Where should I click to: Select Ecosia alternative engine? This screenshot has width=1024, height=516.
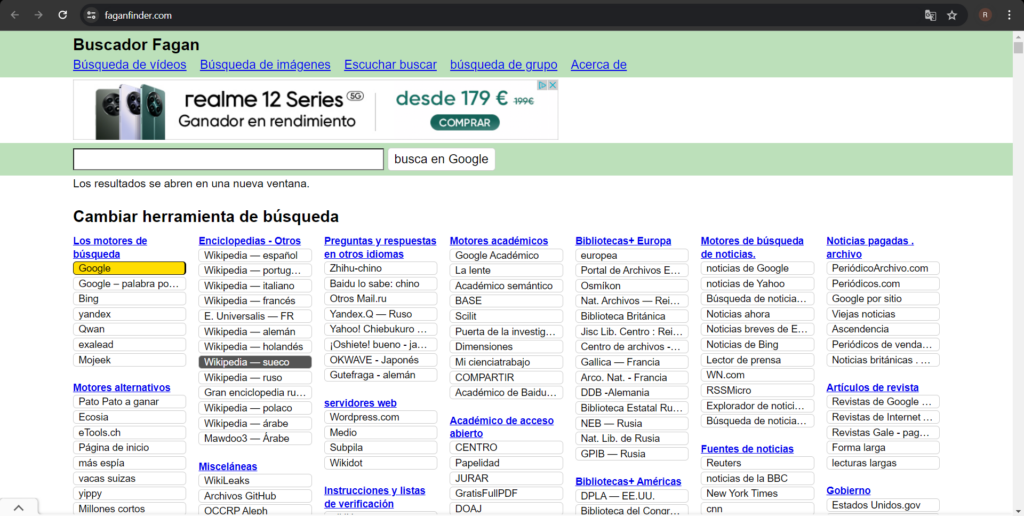(x=129, y=417)
